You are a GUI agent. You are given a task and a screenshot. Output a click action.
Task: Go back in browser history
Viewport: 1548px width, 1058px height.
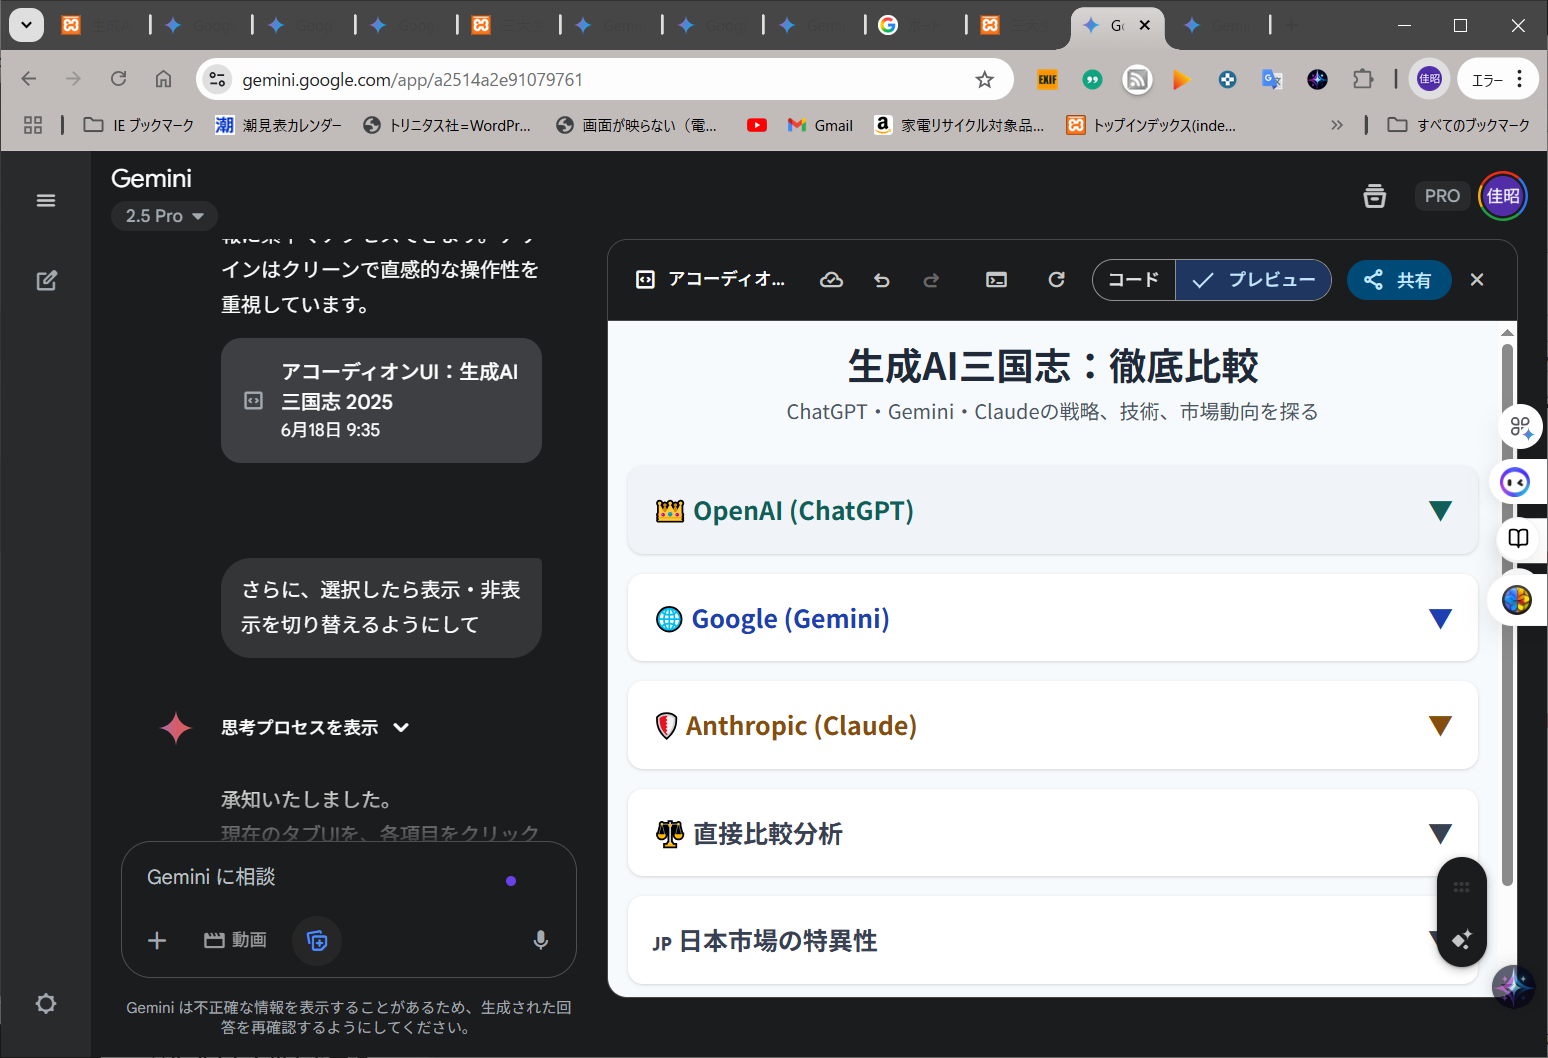(29, 79)
